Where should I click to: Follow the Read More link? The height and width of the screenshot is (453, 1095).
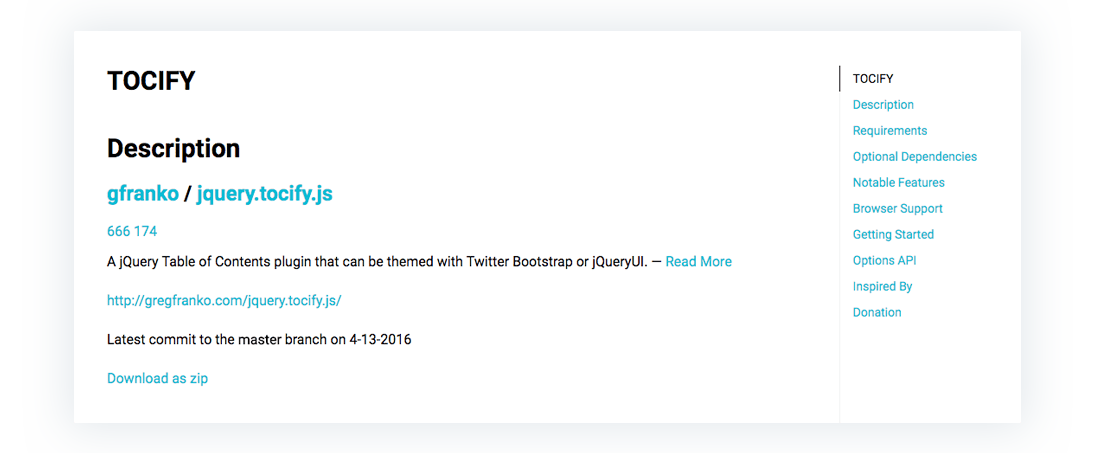pyautogui.click(x=698, y=262)
